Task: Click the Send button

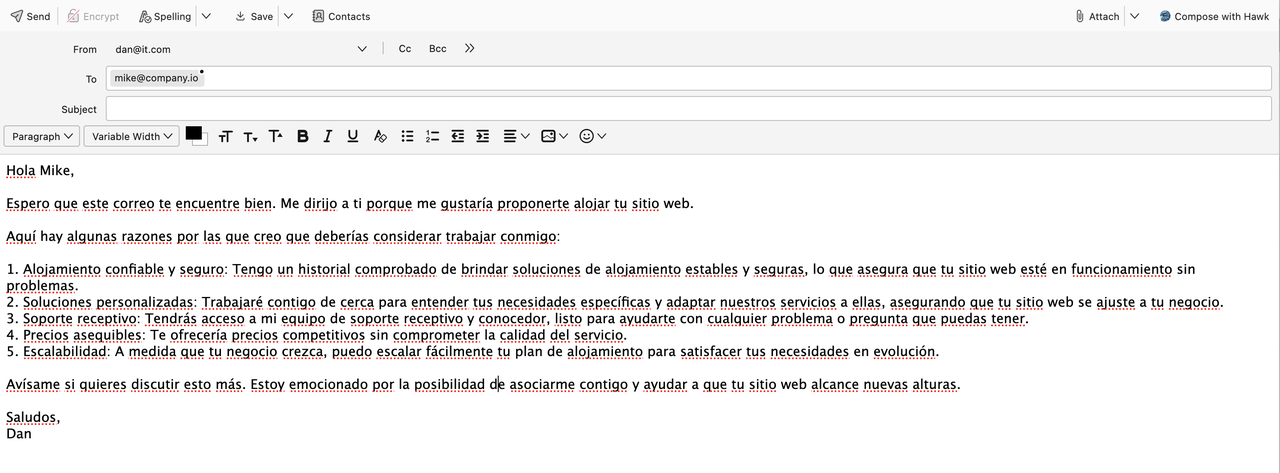Action: point(29,16)
